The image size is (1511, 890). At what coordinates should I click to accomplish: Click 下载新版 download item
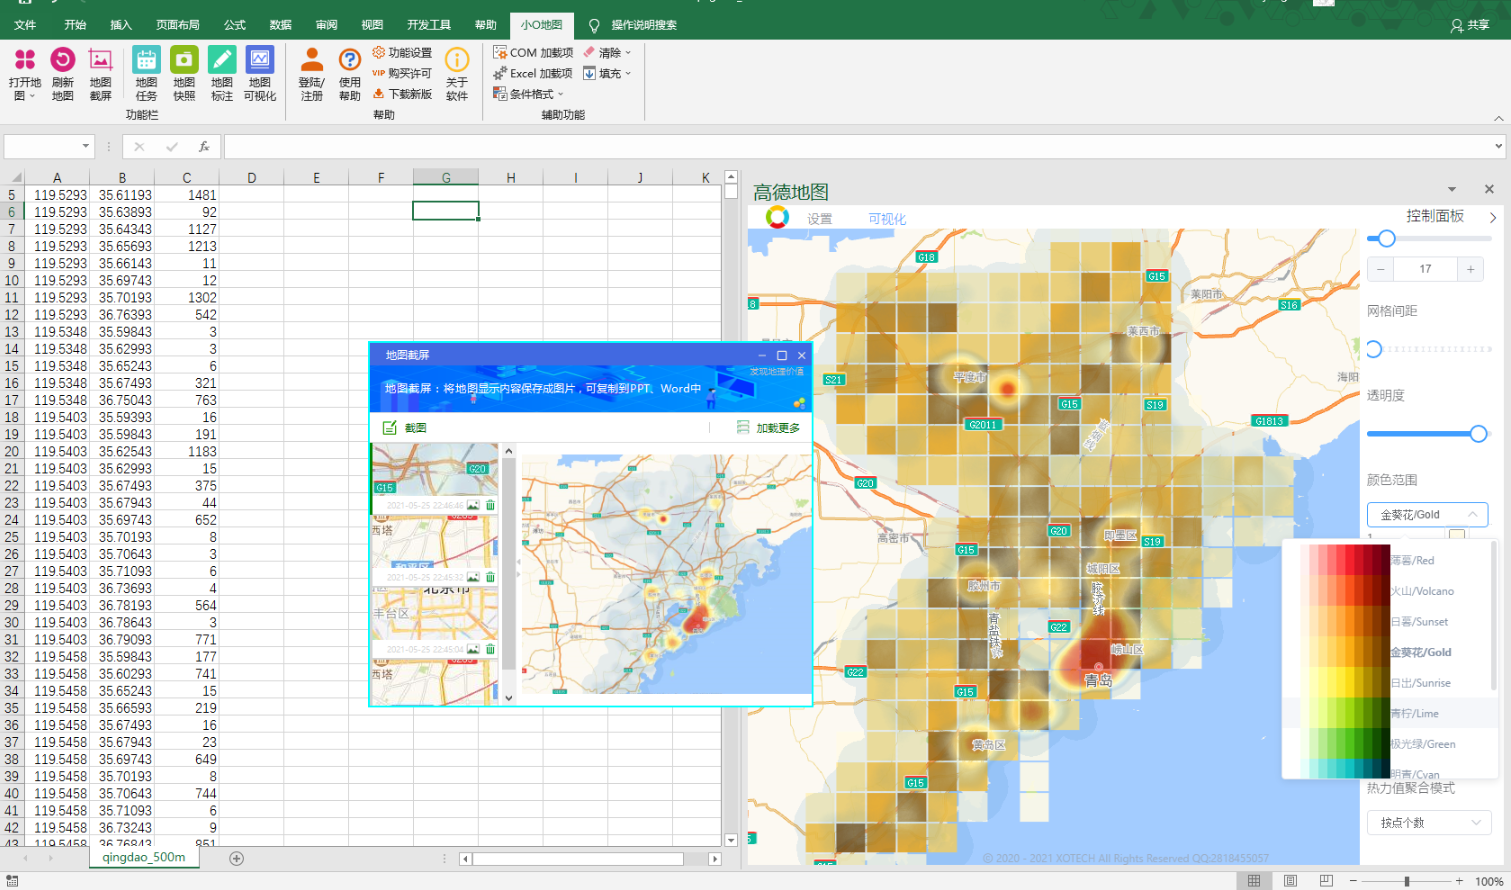click(x=402, y=94)
